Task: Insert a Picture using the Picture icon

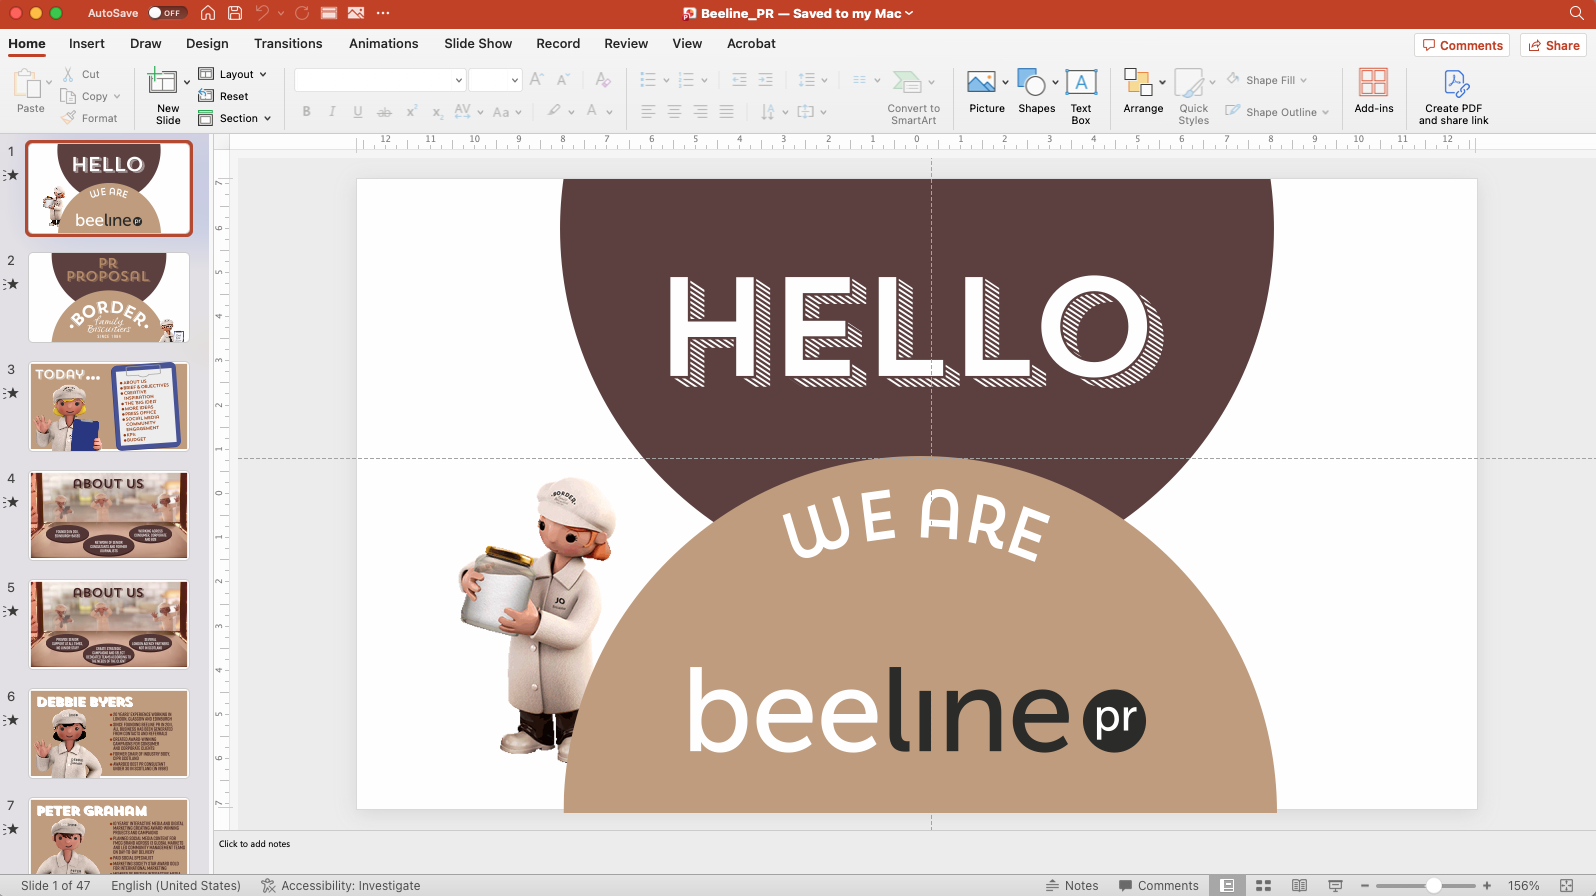Action: click(981, 82)
